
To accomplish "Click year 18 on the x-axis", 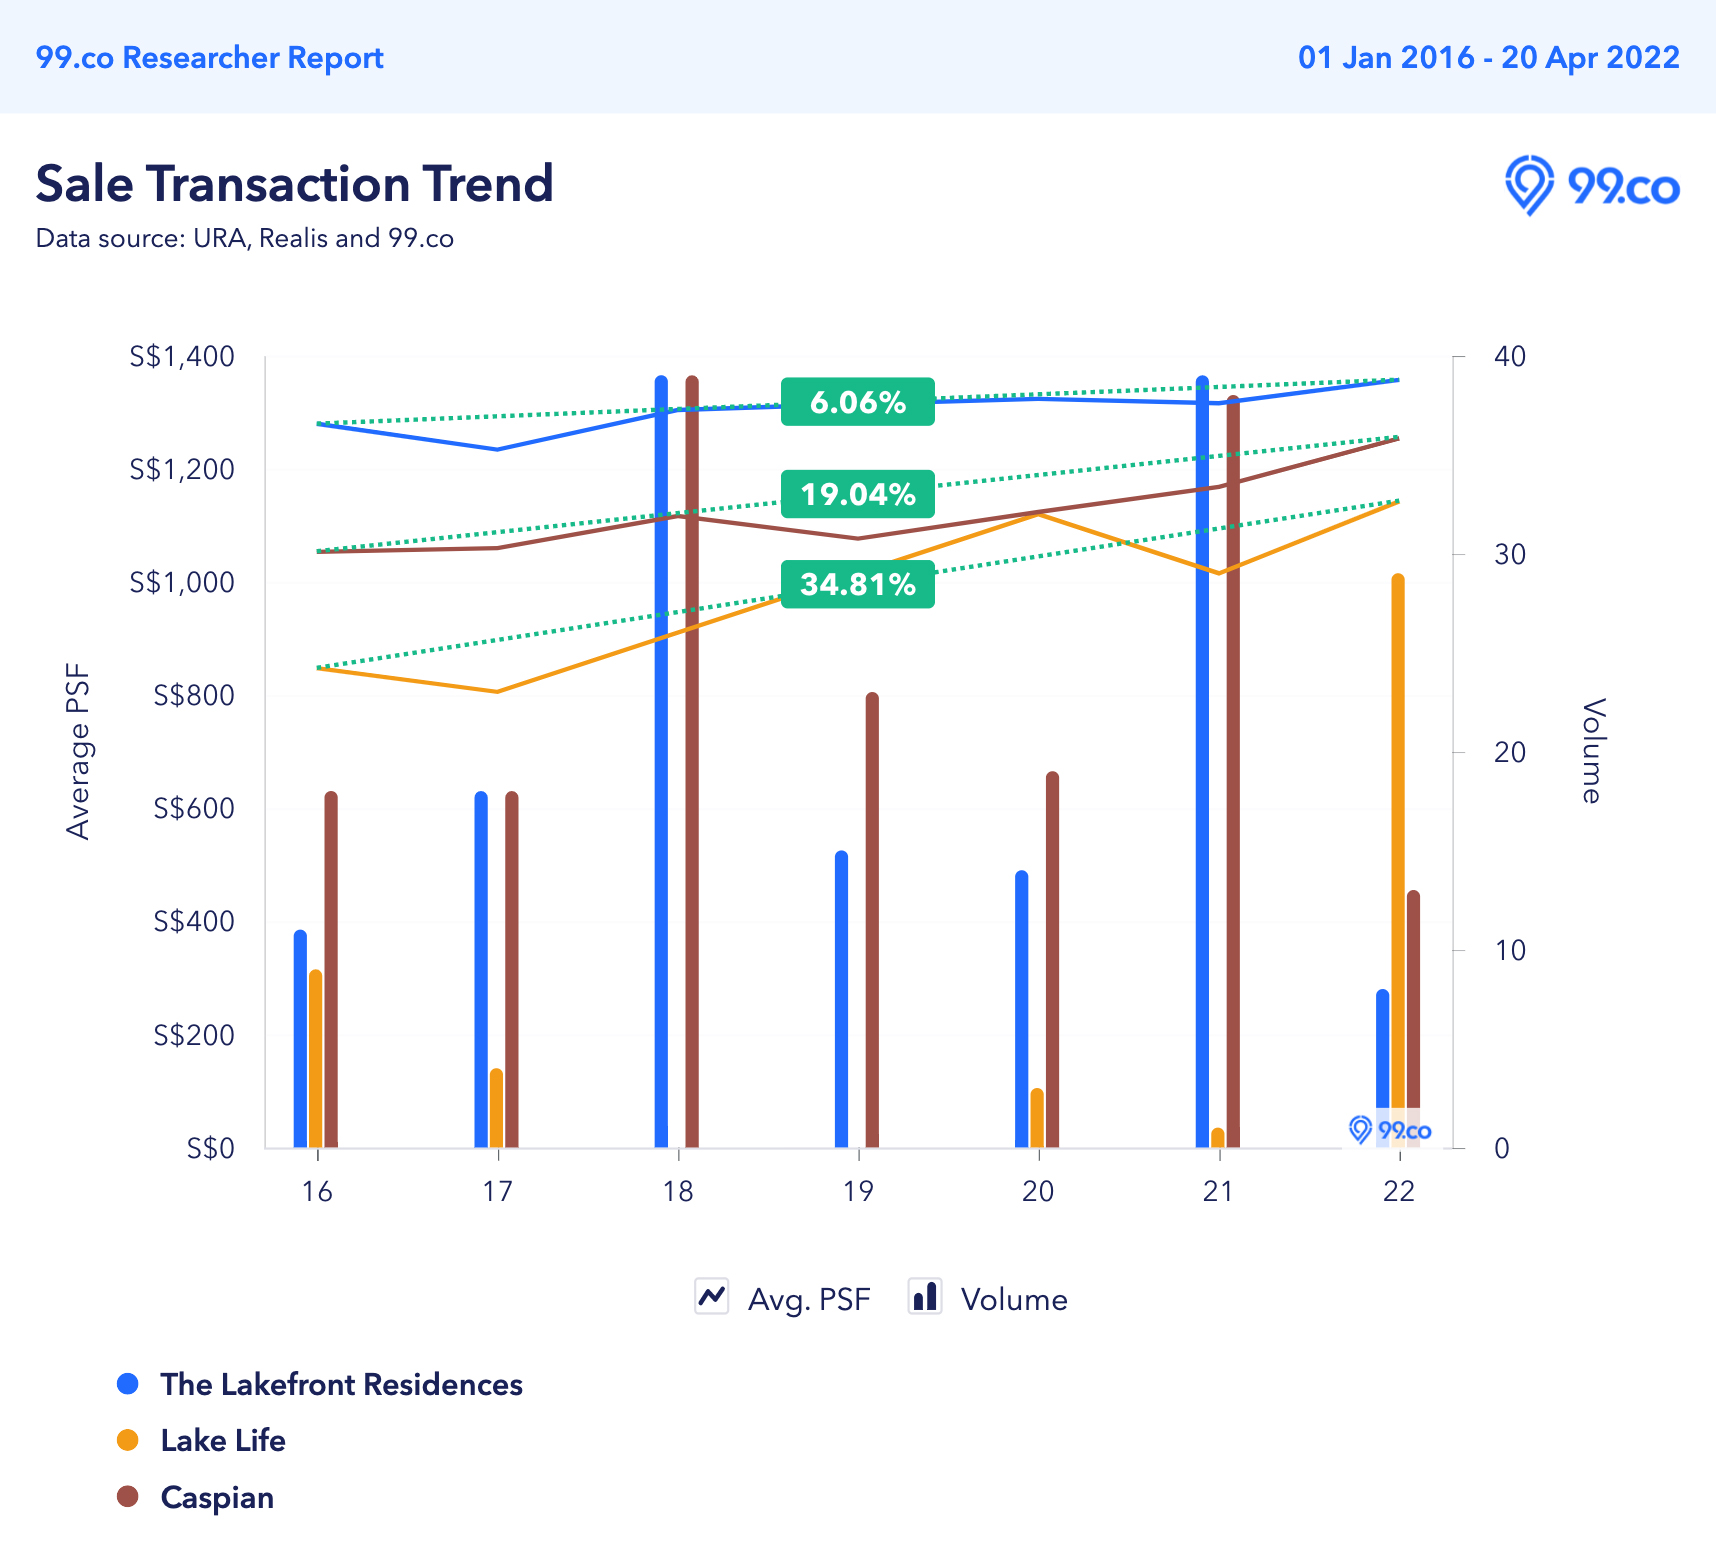I will coord(678,1191).
